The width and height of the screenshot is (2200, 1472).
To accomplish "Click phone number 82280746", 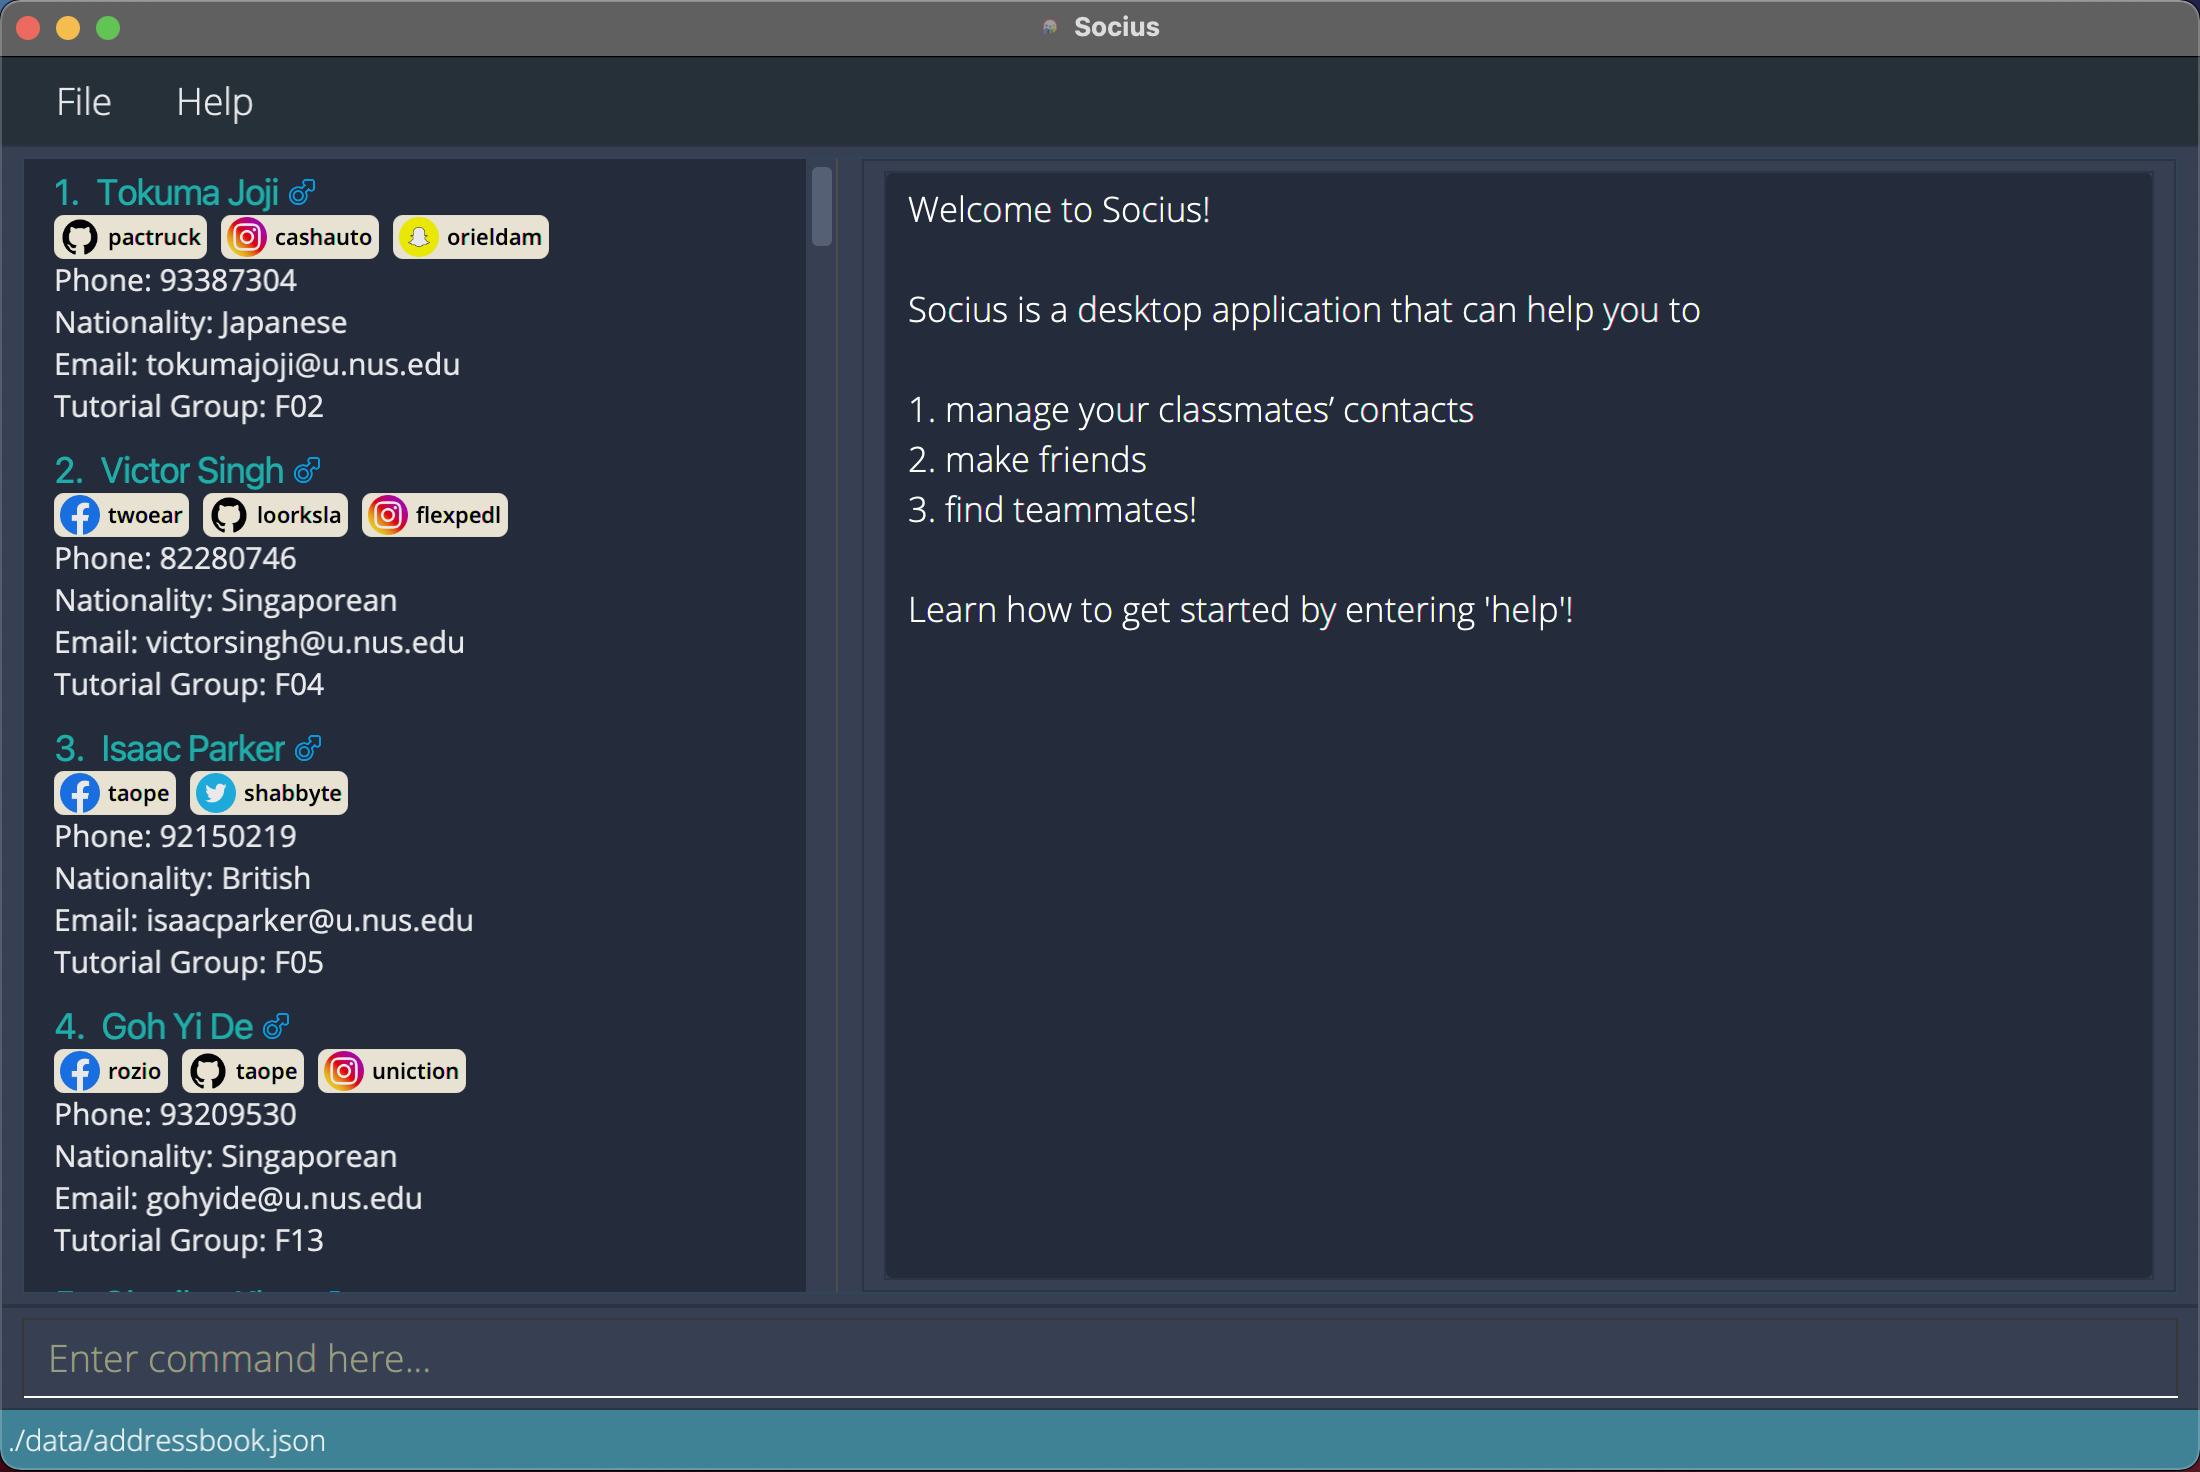I will tap(228, 558).
